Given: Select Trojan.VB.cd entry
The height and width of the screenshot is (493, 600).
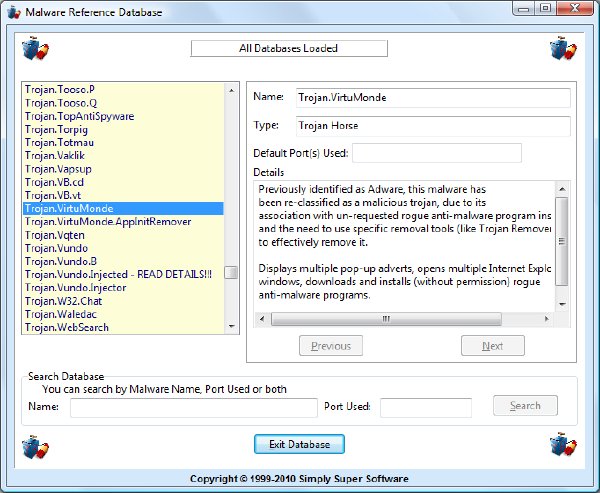Looking at the screenshot, I should [123, 182].
